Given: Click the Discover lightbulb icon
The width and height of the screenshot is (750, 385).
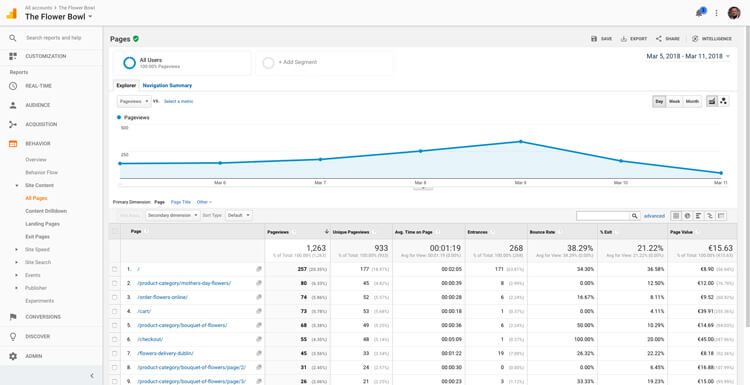Looking at the screenshot, I should pyautogui.click(x=13, y=336).
